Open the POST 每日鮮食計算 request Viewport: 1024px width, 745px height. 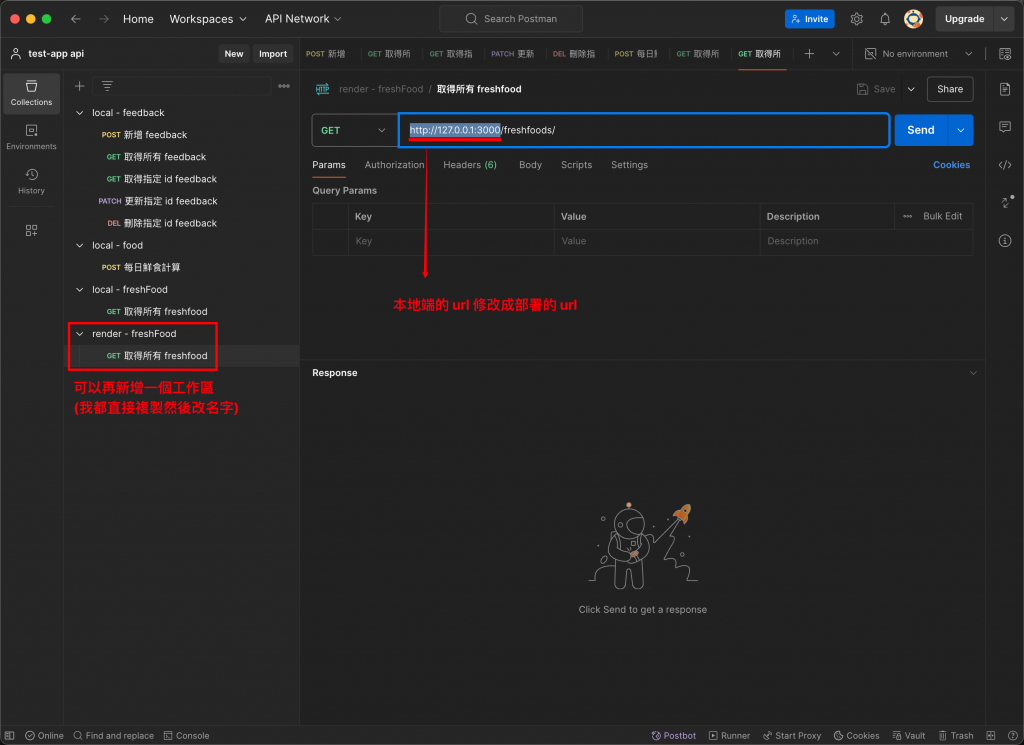point(182,268)
